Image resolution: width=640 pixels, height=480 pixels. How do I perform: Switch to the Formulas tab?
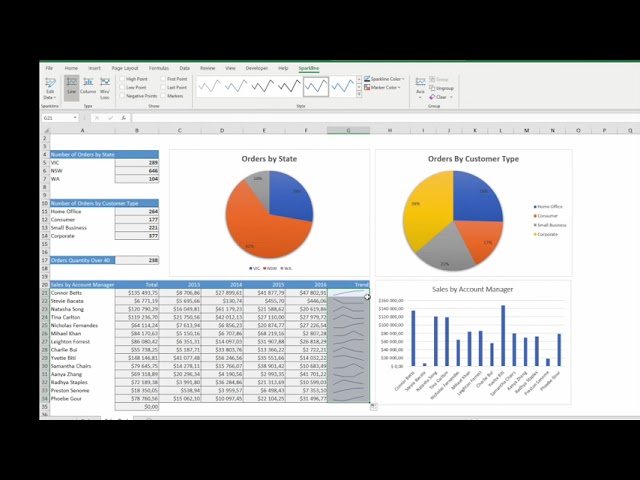[x=159, y=68]
